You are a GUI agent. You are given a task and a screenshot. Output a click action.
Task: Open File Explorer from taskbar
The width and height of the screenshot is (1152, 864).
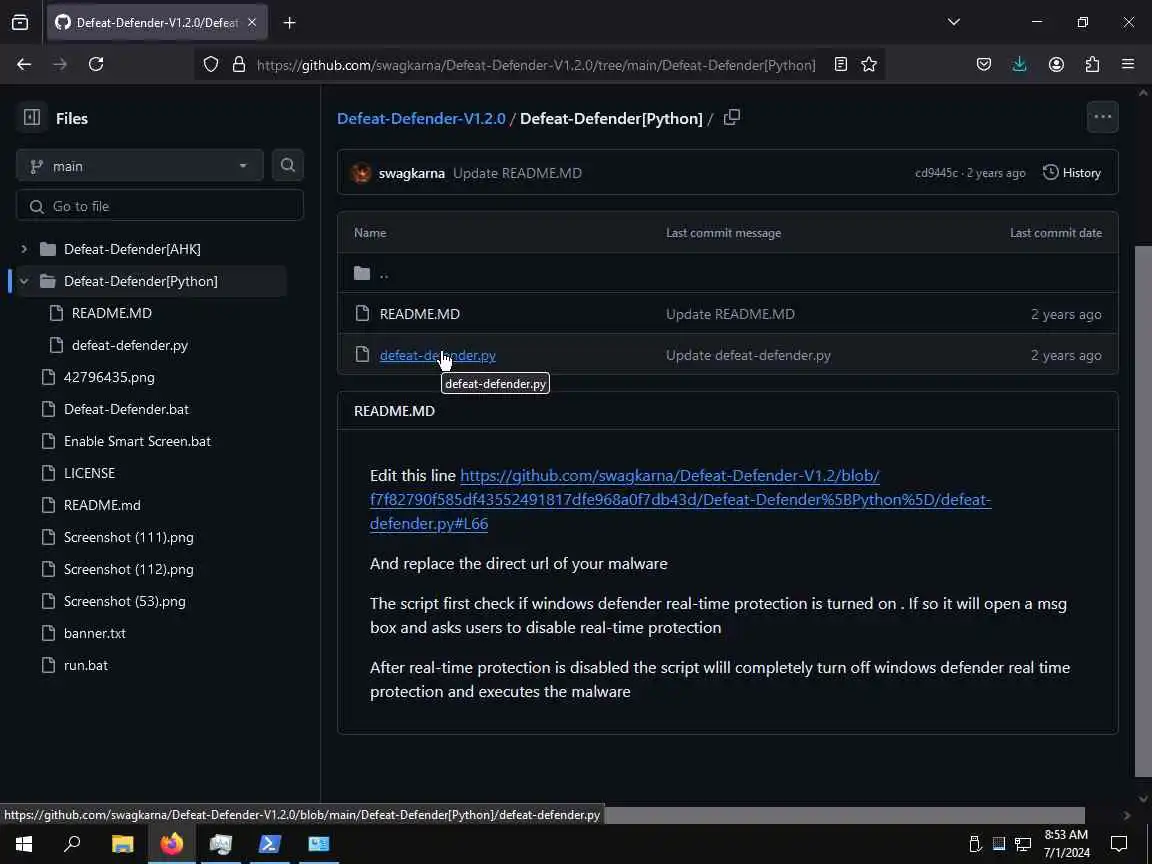point(123,843)
